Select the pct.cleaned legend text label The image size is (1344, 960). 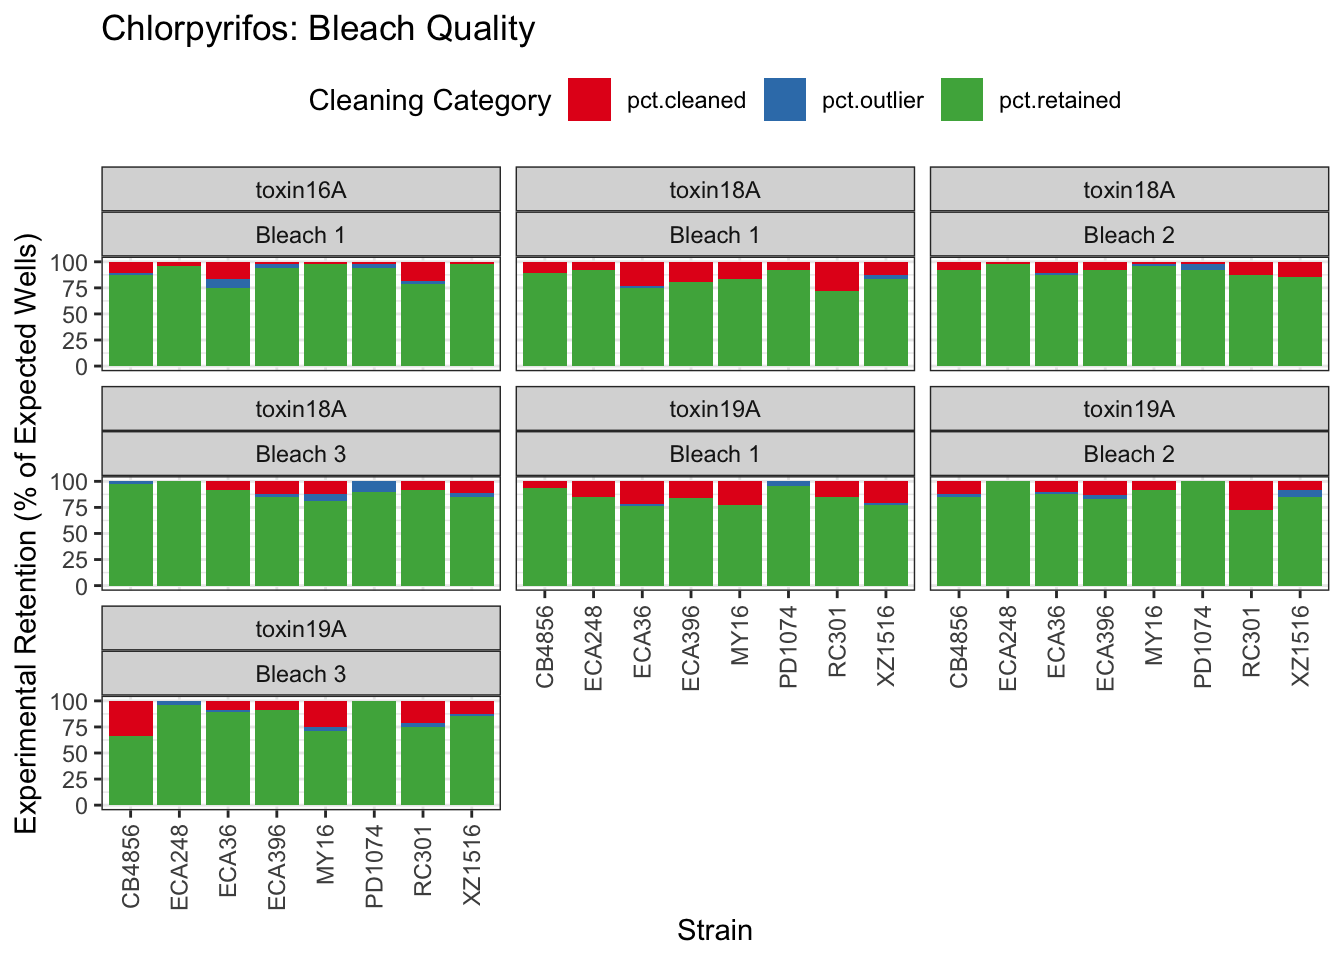tap(686, 101)
